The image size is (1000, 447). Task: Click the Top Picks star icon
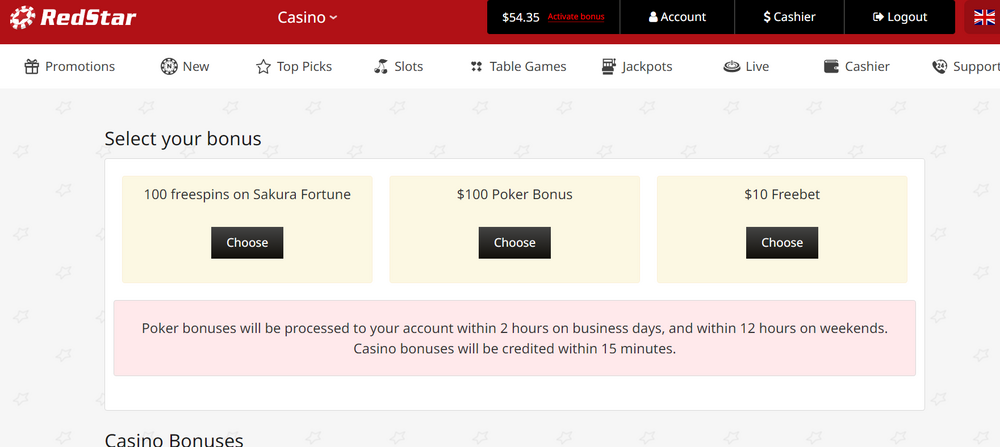pos(263,66)
